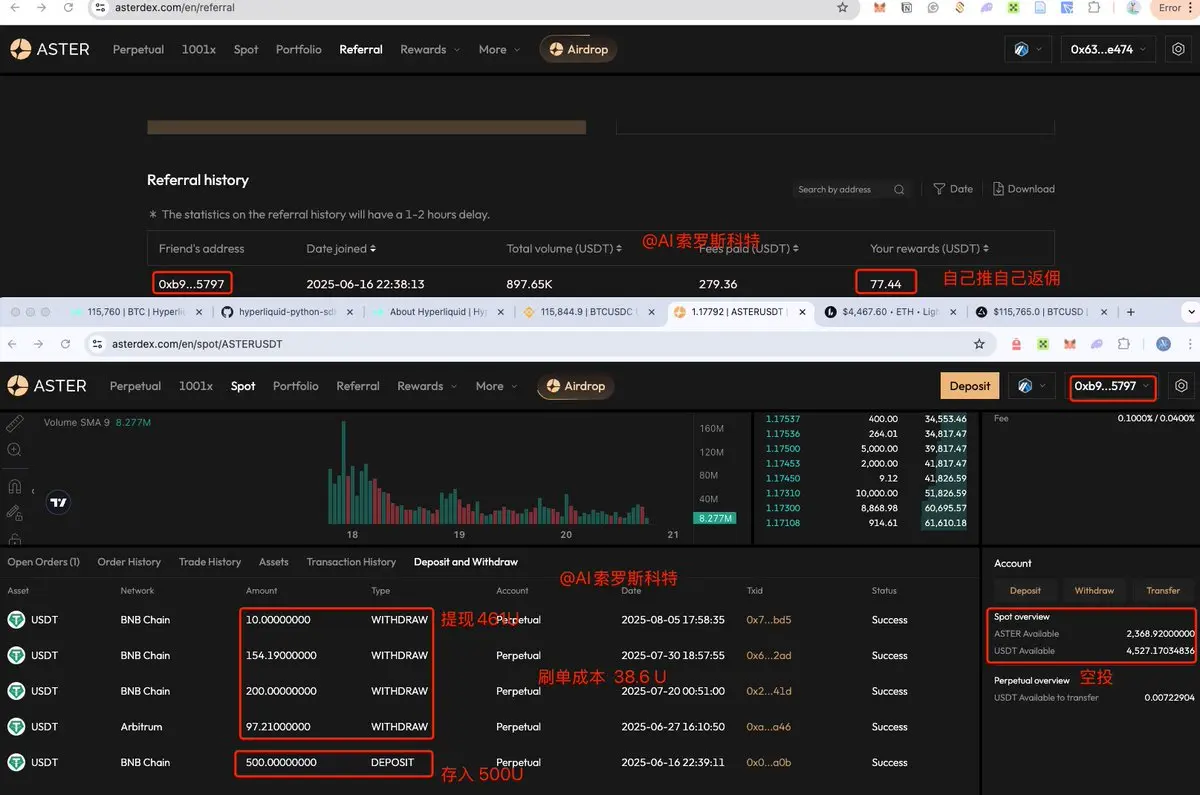Switch to the About Hyperliquid browser tab
The height and width of the screenshot is (795, 1200).
(438, 312)
